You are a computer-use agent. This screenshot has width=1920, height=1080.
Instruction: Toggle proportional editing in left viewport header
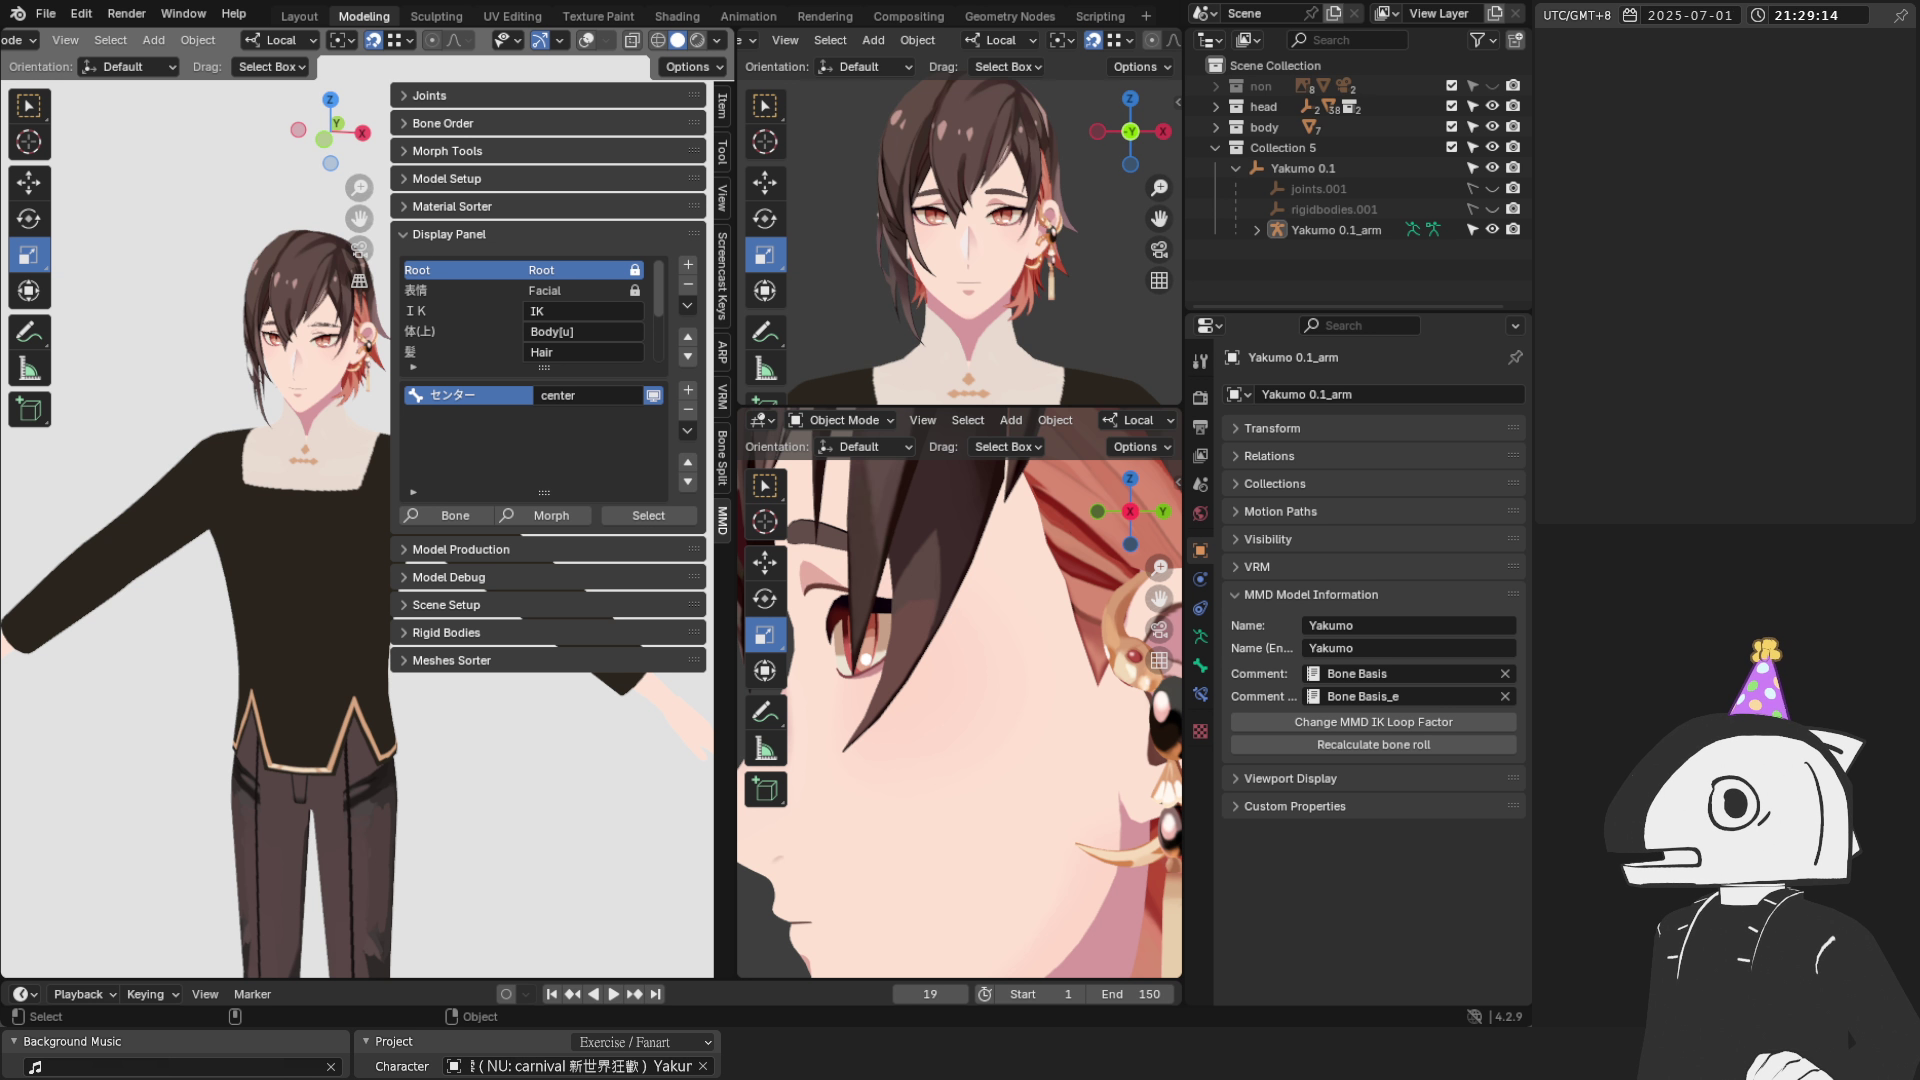click(432, 40)
